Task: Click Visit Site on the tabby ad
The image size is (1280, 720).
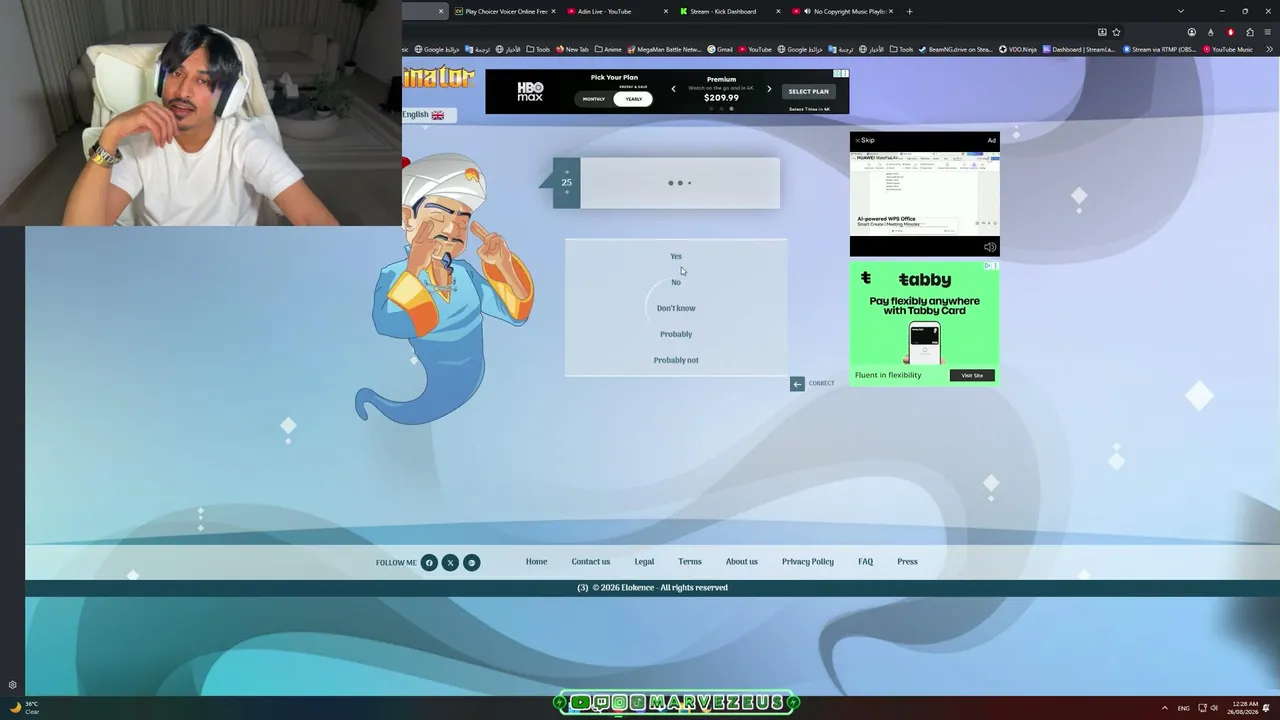Action: tap(972, 375)
